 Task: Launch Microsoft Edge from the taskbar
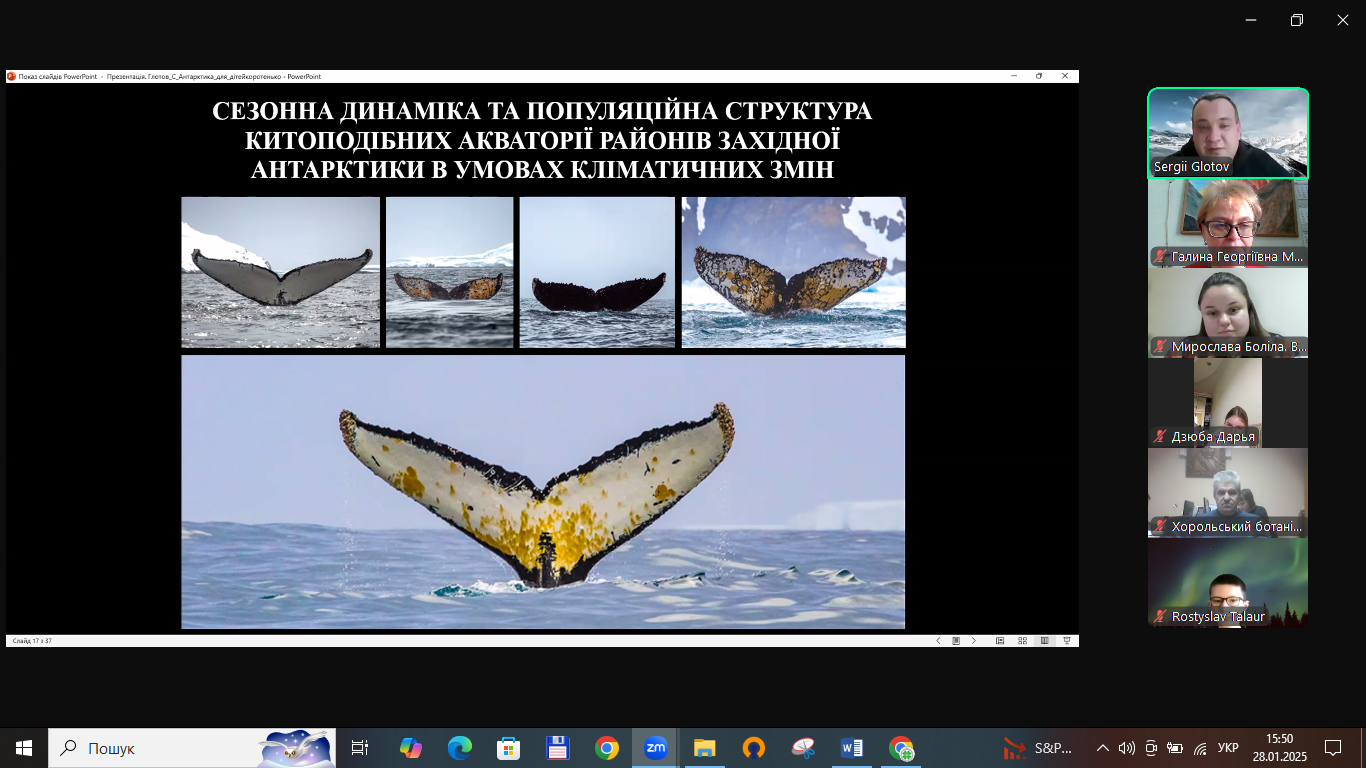click(x=459, y=748)
